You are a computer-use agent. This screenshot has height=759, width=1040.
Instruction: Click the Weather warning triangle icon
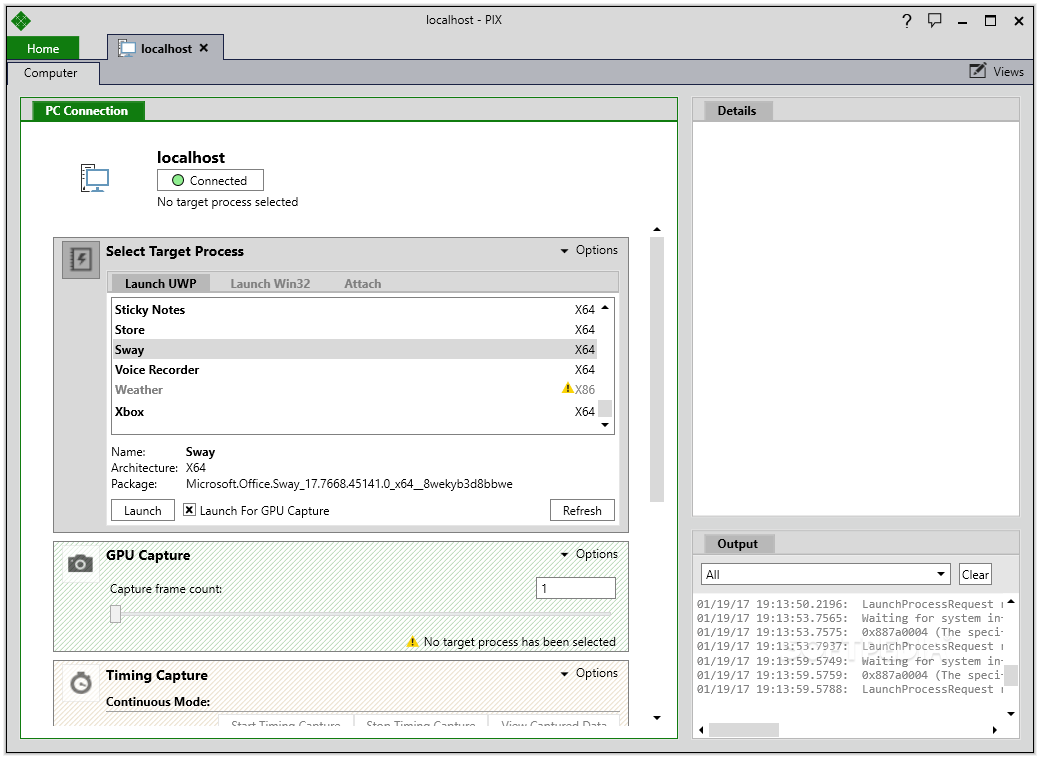tap(568, 388)
